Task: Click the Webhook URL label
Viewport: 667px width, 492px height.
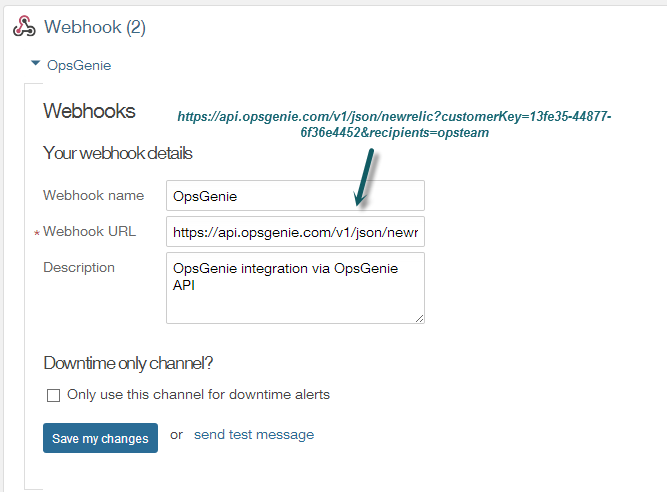Action: tap(89, 231)
